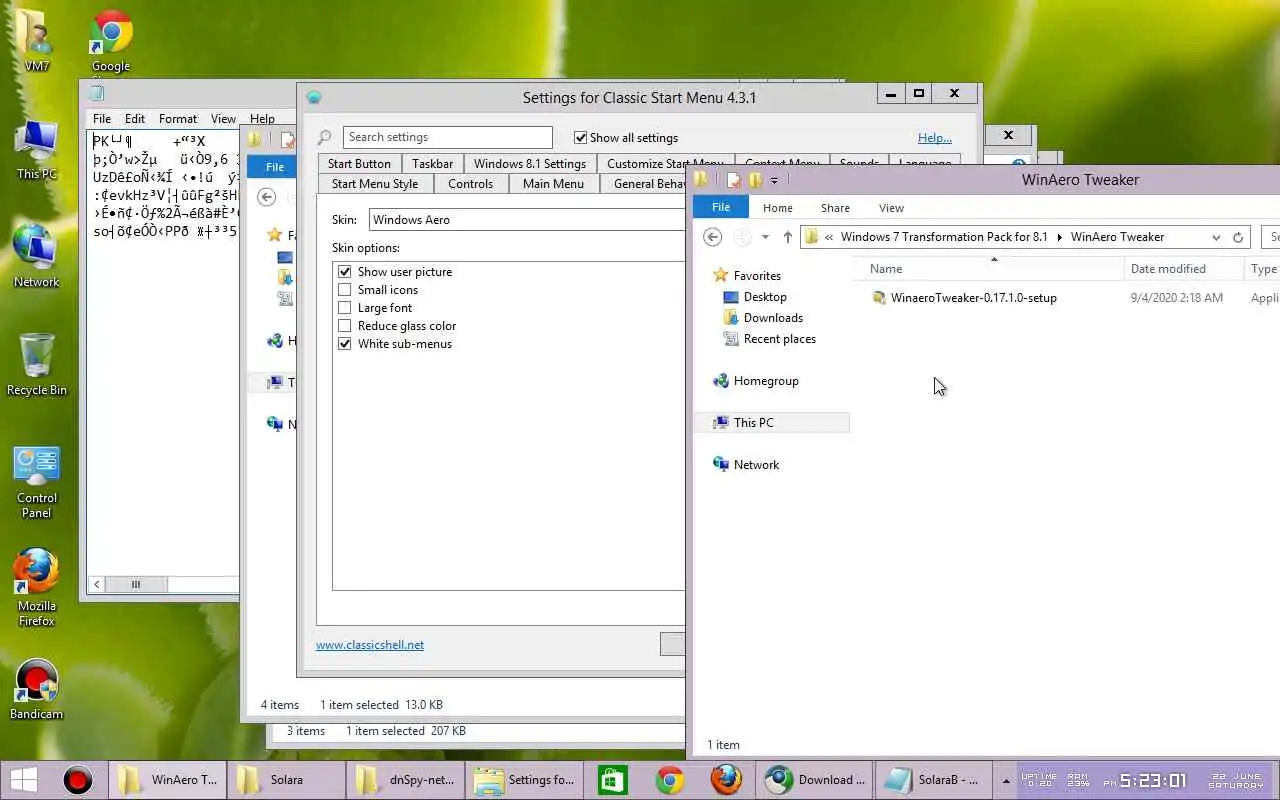Click the Notepad horizontal scrollbar thumb
1280x800 pixels.
point(135,584)
